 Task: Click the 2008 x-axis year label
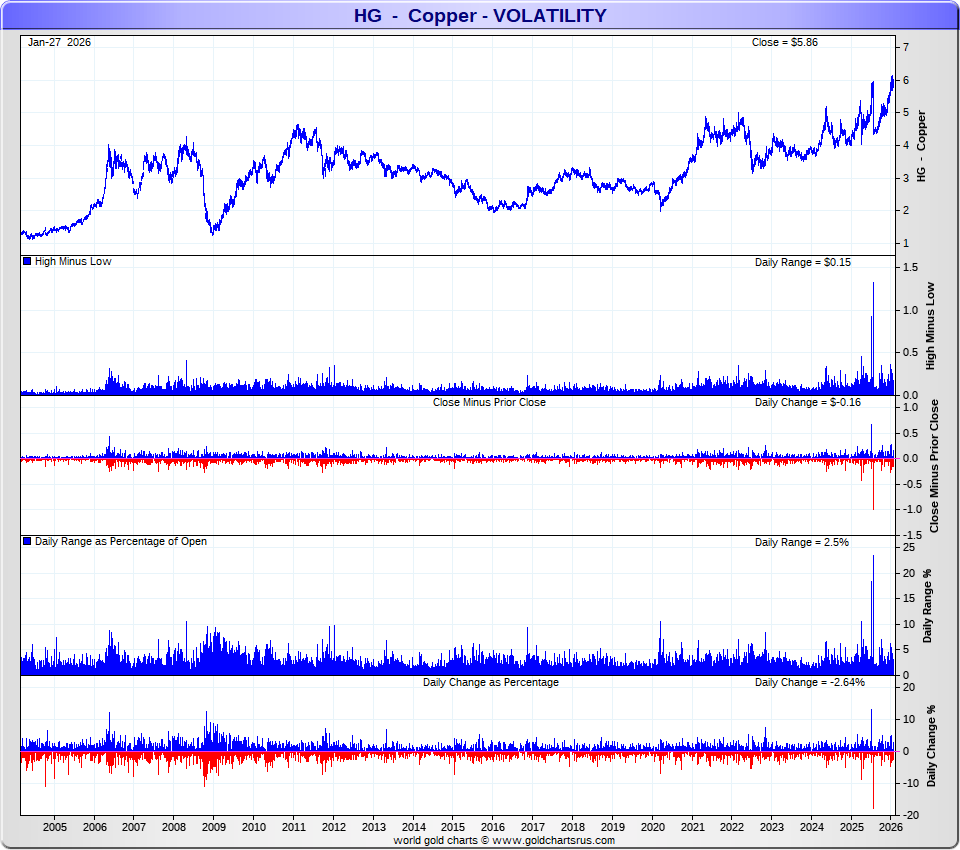pyautogui.click(x=174, y=827)
